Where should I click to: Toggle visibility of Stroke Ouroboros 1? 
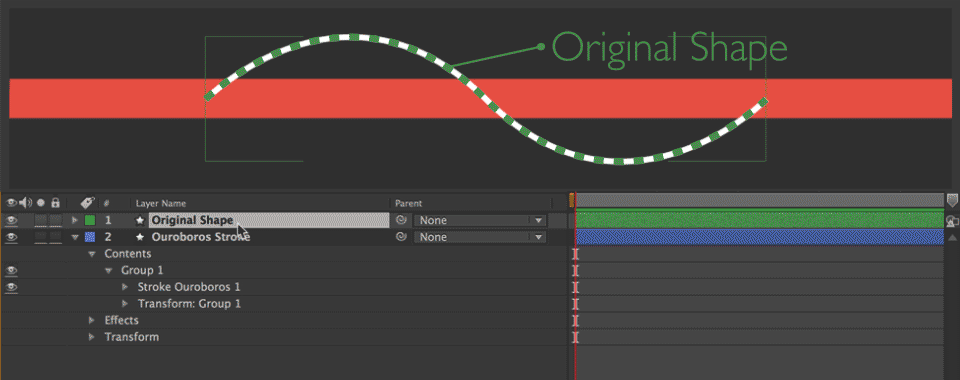coord(12,287)
